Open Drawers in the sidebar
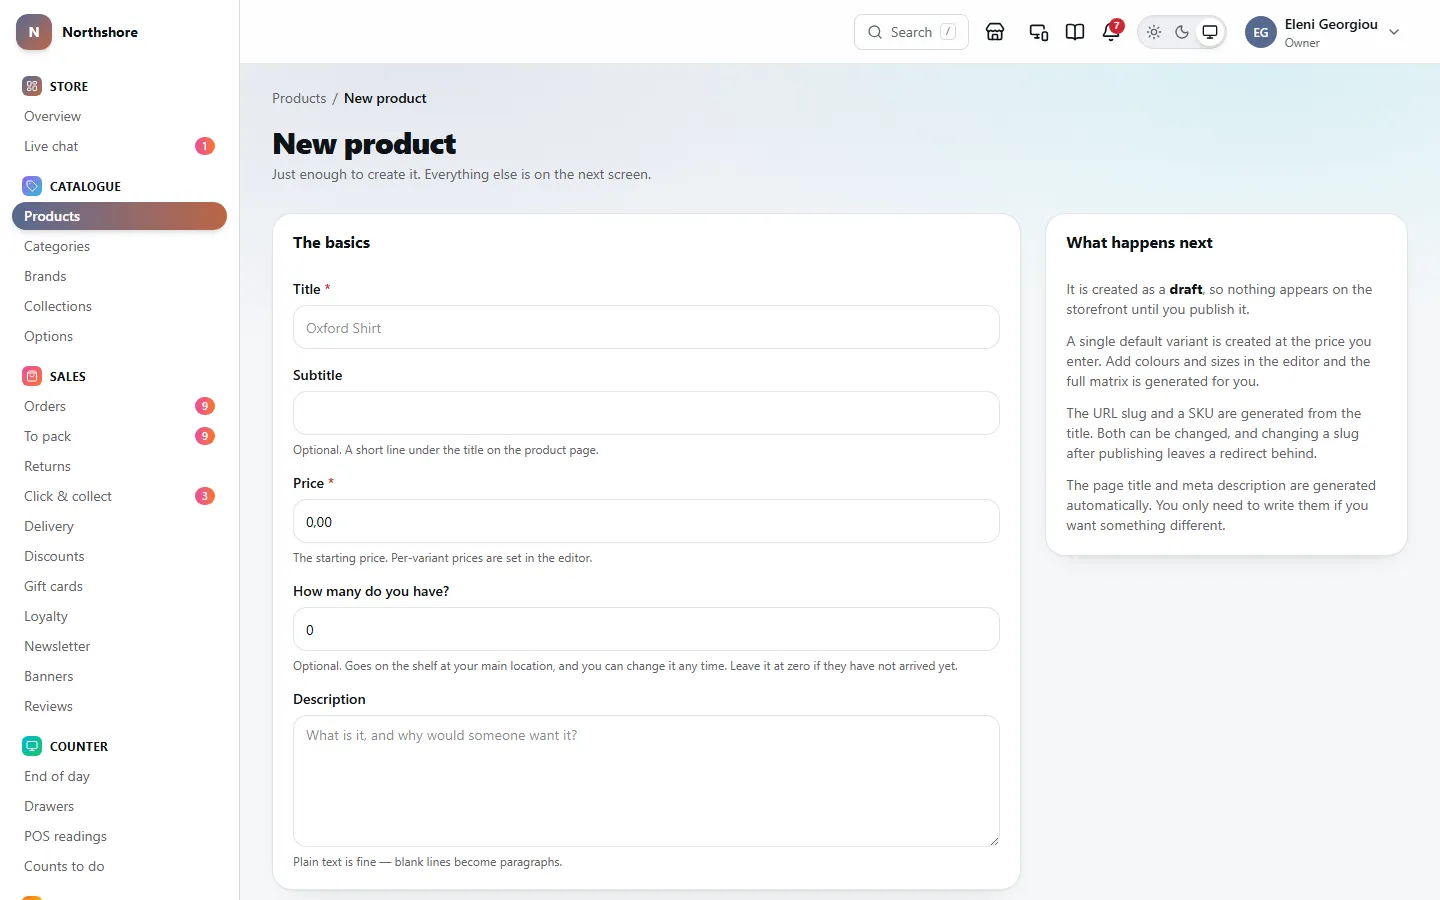Image resolution: width=1440 pixels, height=900 pixels. click(119, 806)
